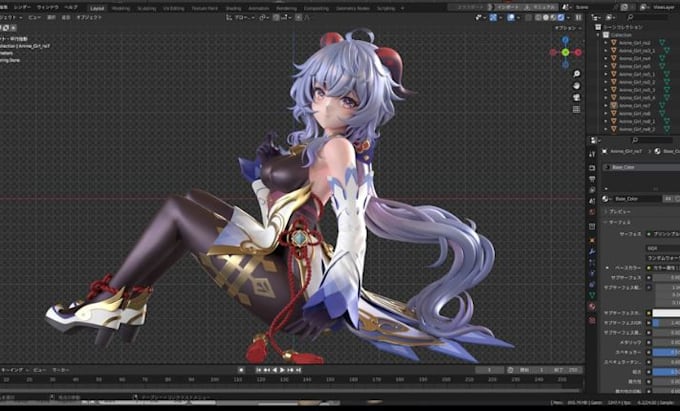Expand the プレビュー panel
Image resolution: width=680 pixels, height=411 pixels.
click(618, 211)
